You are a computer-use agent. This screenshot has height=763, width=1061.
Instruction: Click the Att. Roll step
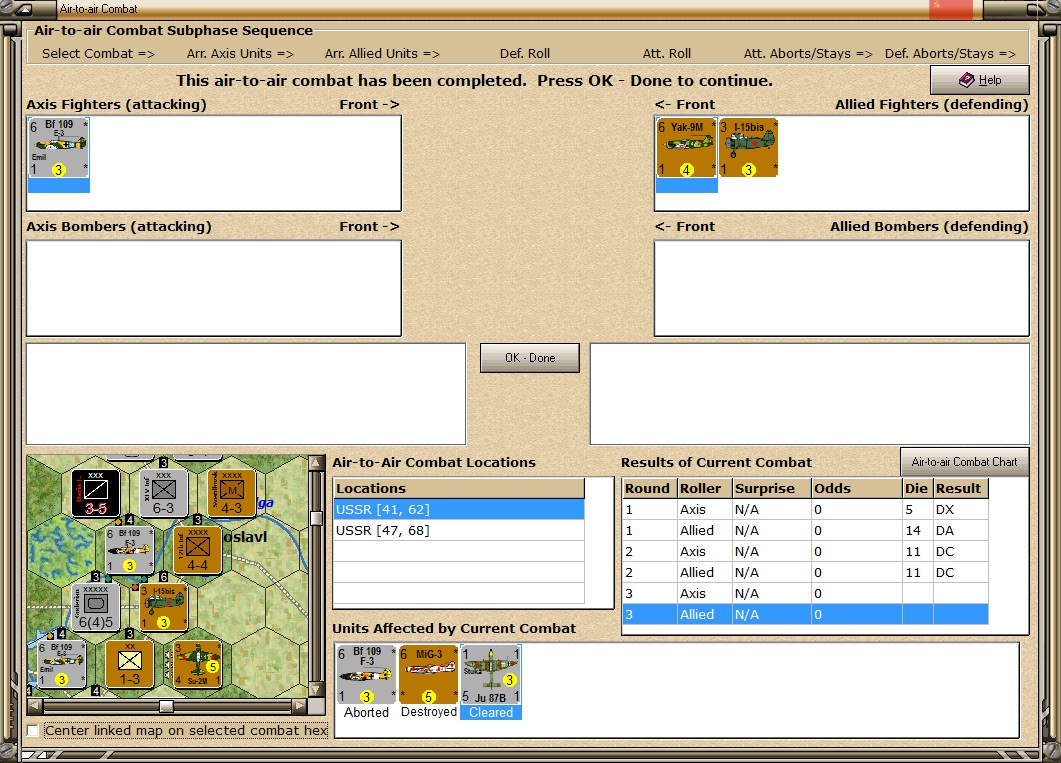[x=667, y=53]
